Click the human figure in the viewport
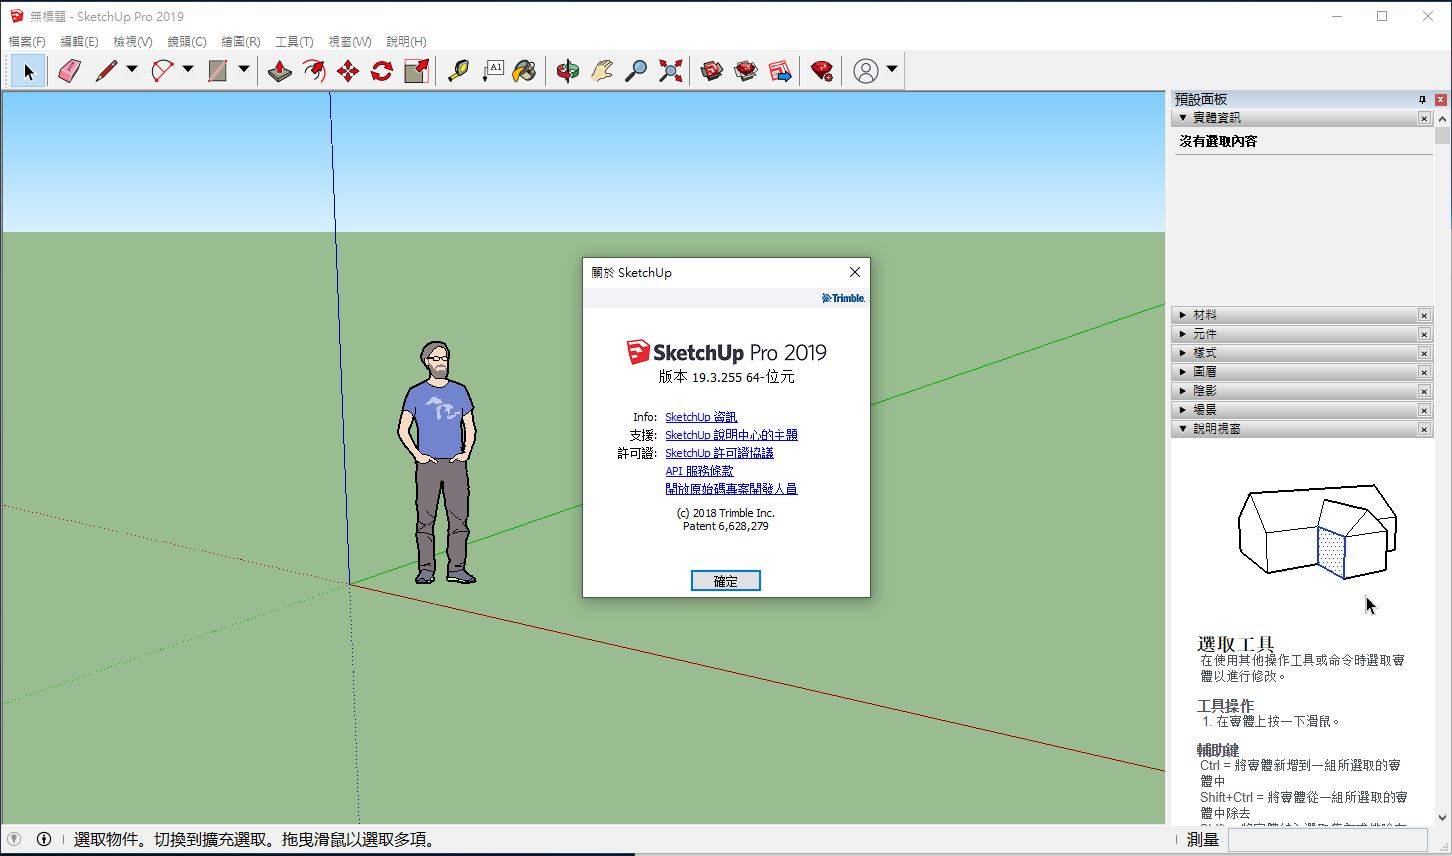1452x856 pixels. click(437, 463)
